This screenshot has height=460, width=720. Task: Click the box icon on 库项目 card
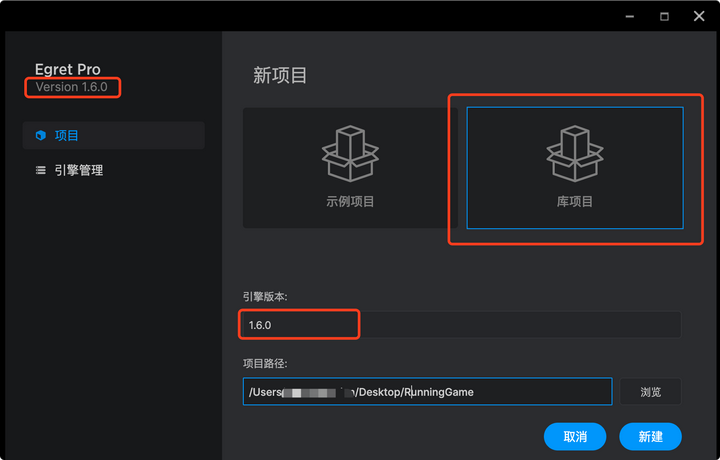coord(575,153)
